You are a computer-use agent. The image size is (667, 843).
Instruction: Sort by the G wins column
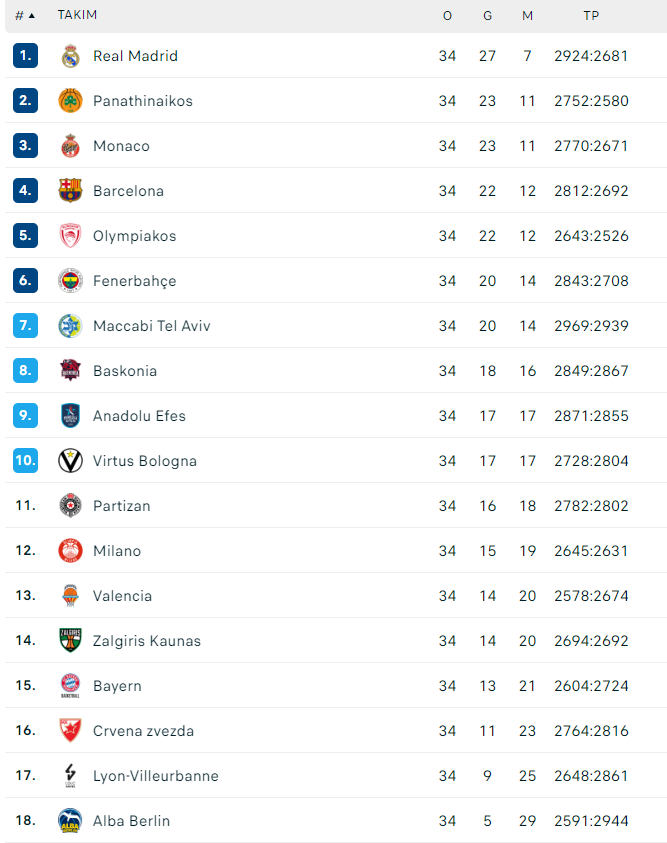click(x=487, y=16)
